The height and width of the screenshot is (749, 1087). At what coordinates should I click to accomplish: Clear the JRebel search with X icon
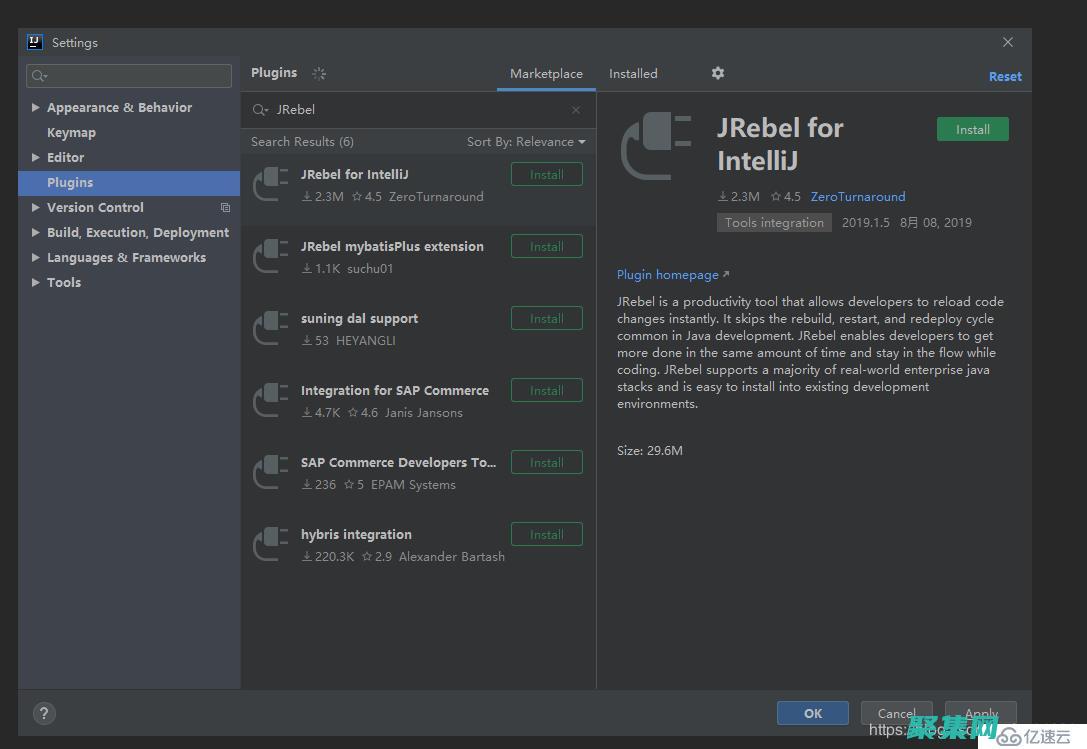pyautogui.click(x=576, y=110)
